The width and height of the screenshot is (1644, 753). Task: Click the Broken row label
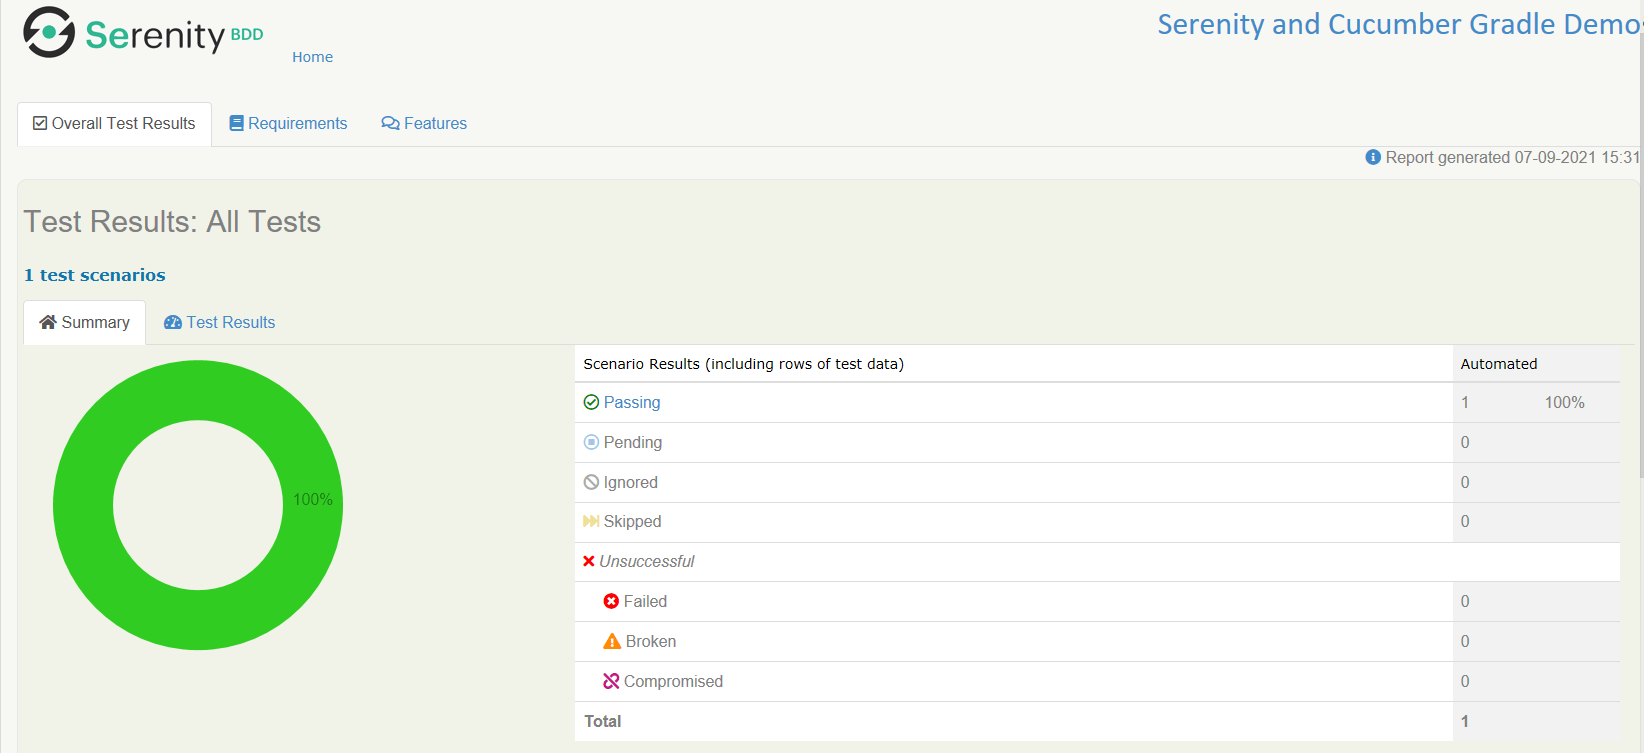click(x=651, y=641)
